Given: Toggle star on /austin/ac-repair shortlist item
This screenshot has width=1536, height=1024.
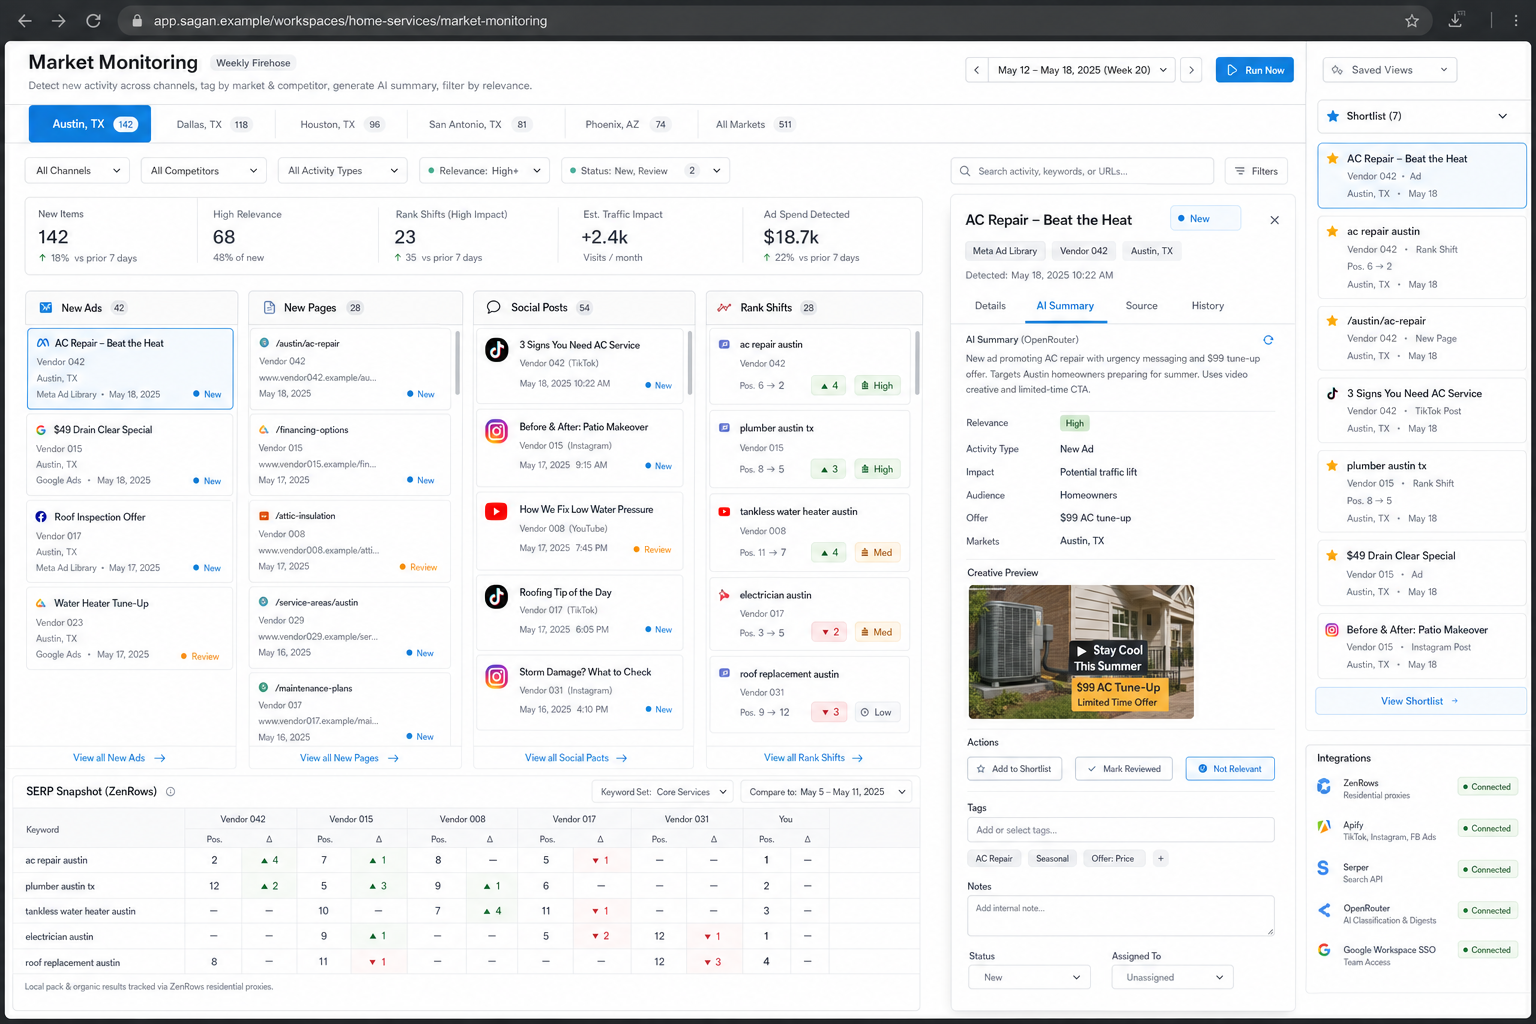Looking at the screenshot, I should (1332, 321).
